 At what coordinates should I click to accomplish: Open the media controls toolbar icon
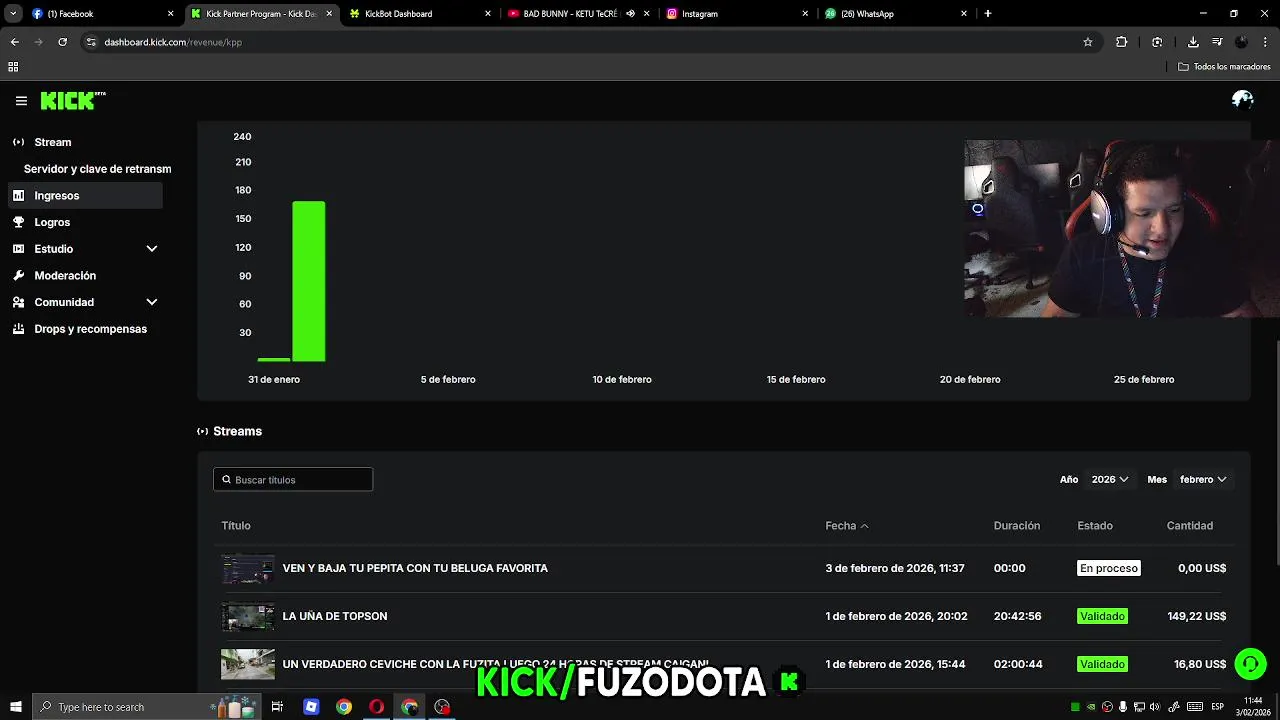pyautogui.click(x=1217, y=42)
